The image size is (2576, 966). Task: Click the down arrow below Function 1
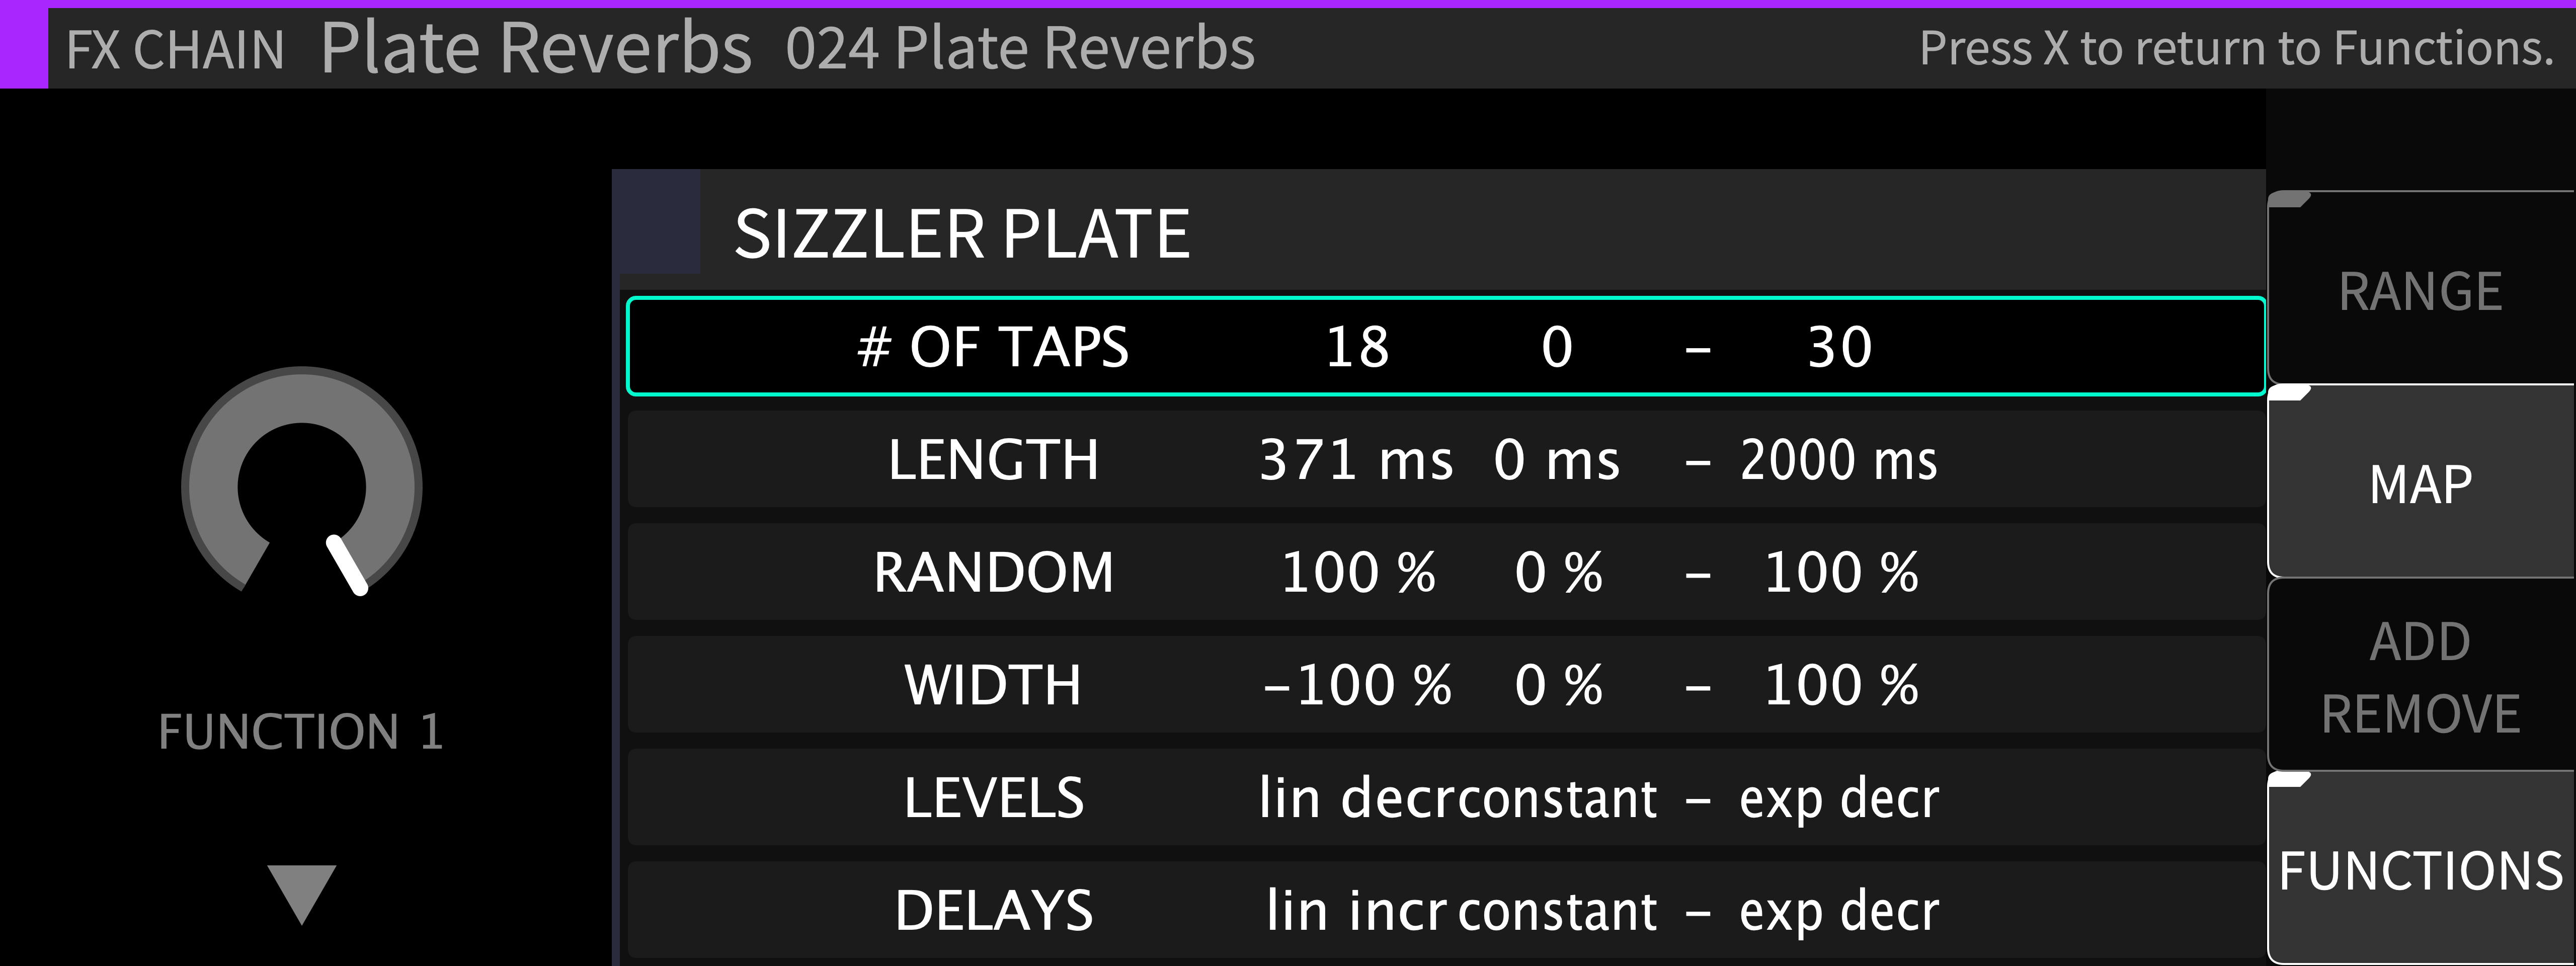click(301, 894)
